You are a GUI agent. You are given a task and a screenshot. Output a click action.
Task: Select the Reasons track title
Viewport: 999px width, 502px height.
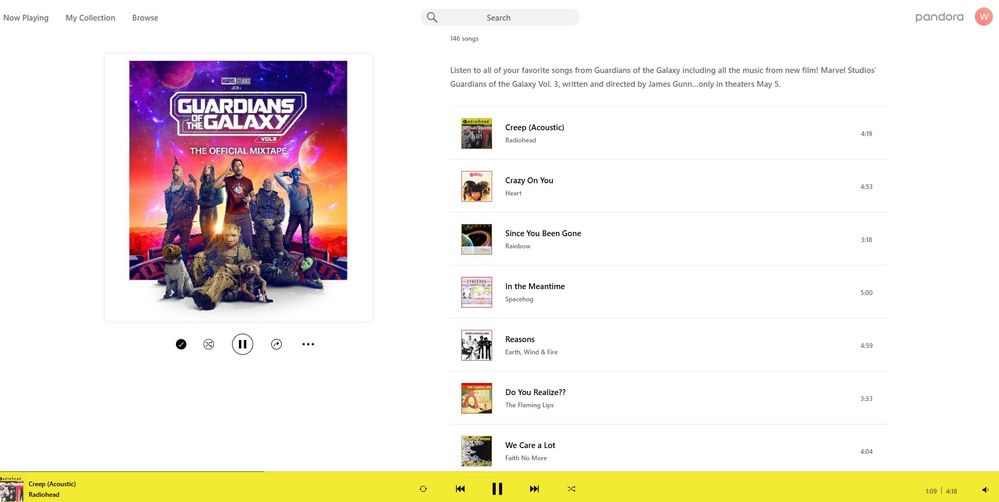click(520, 339)
